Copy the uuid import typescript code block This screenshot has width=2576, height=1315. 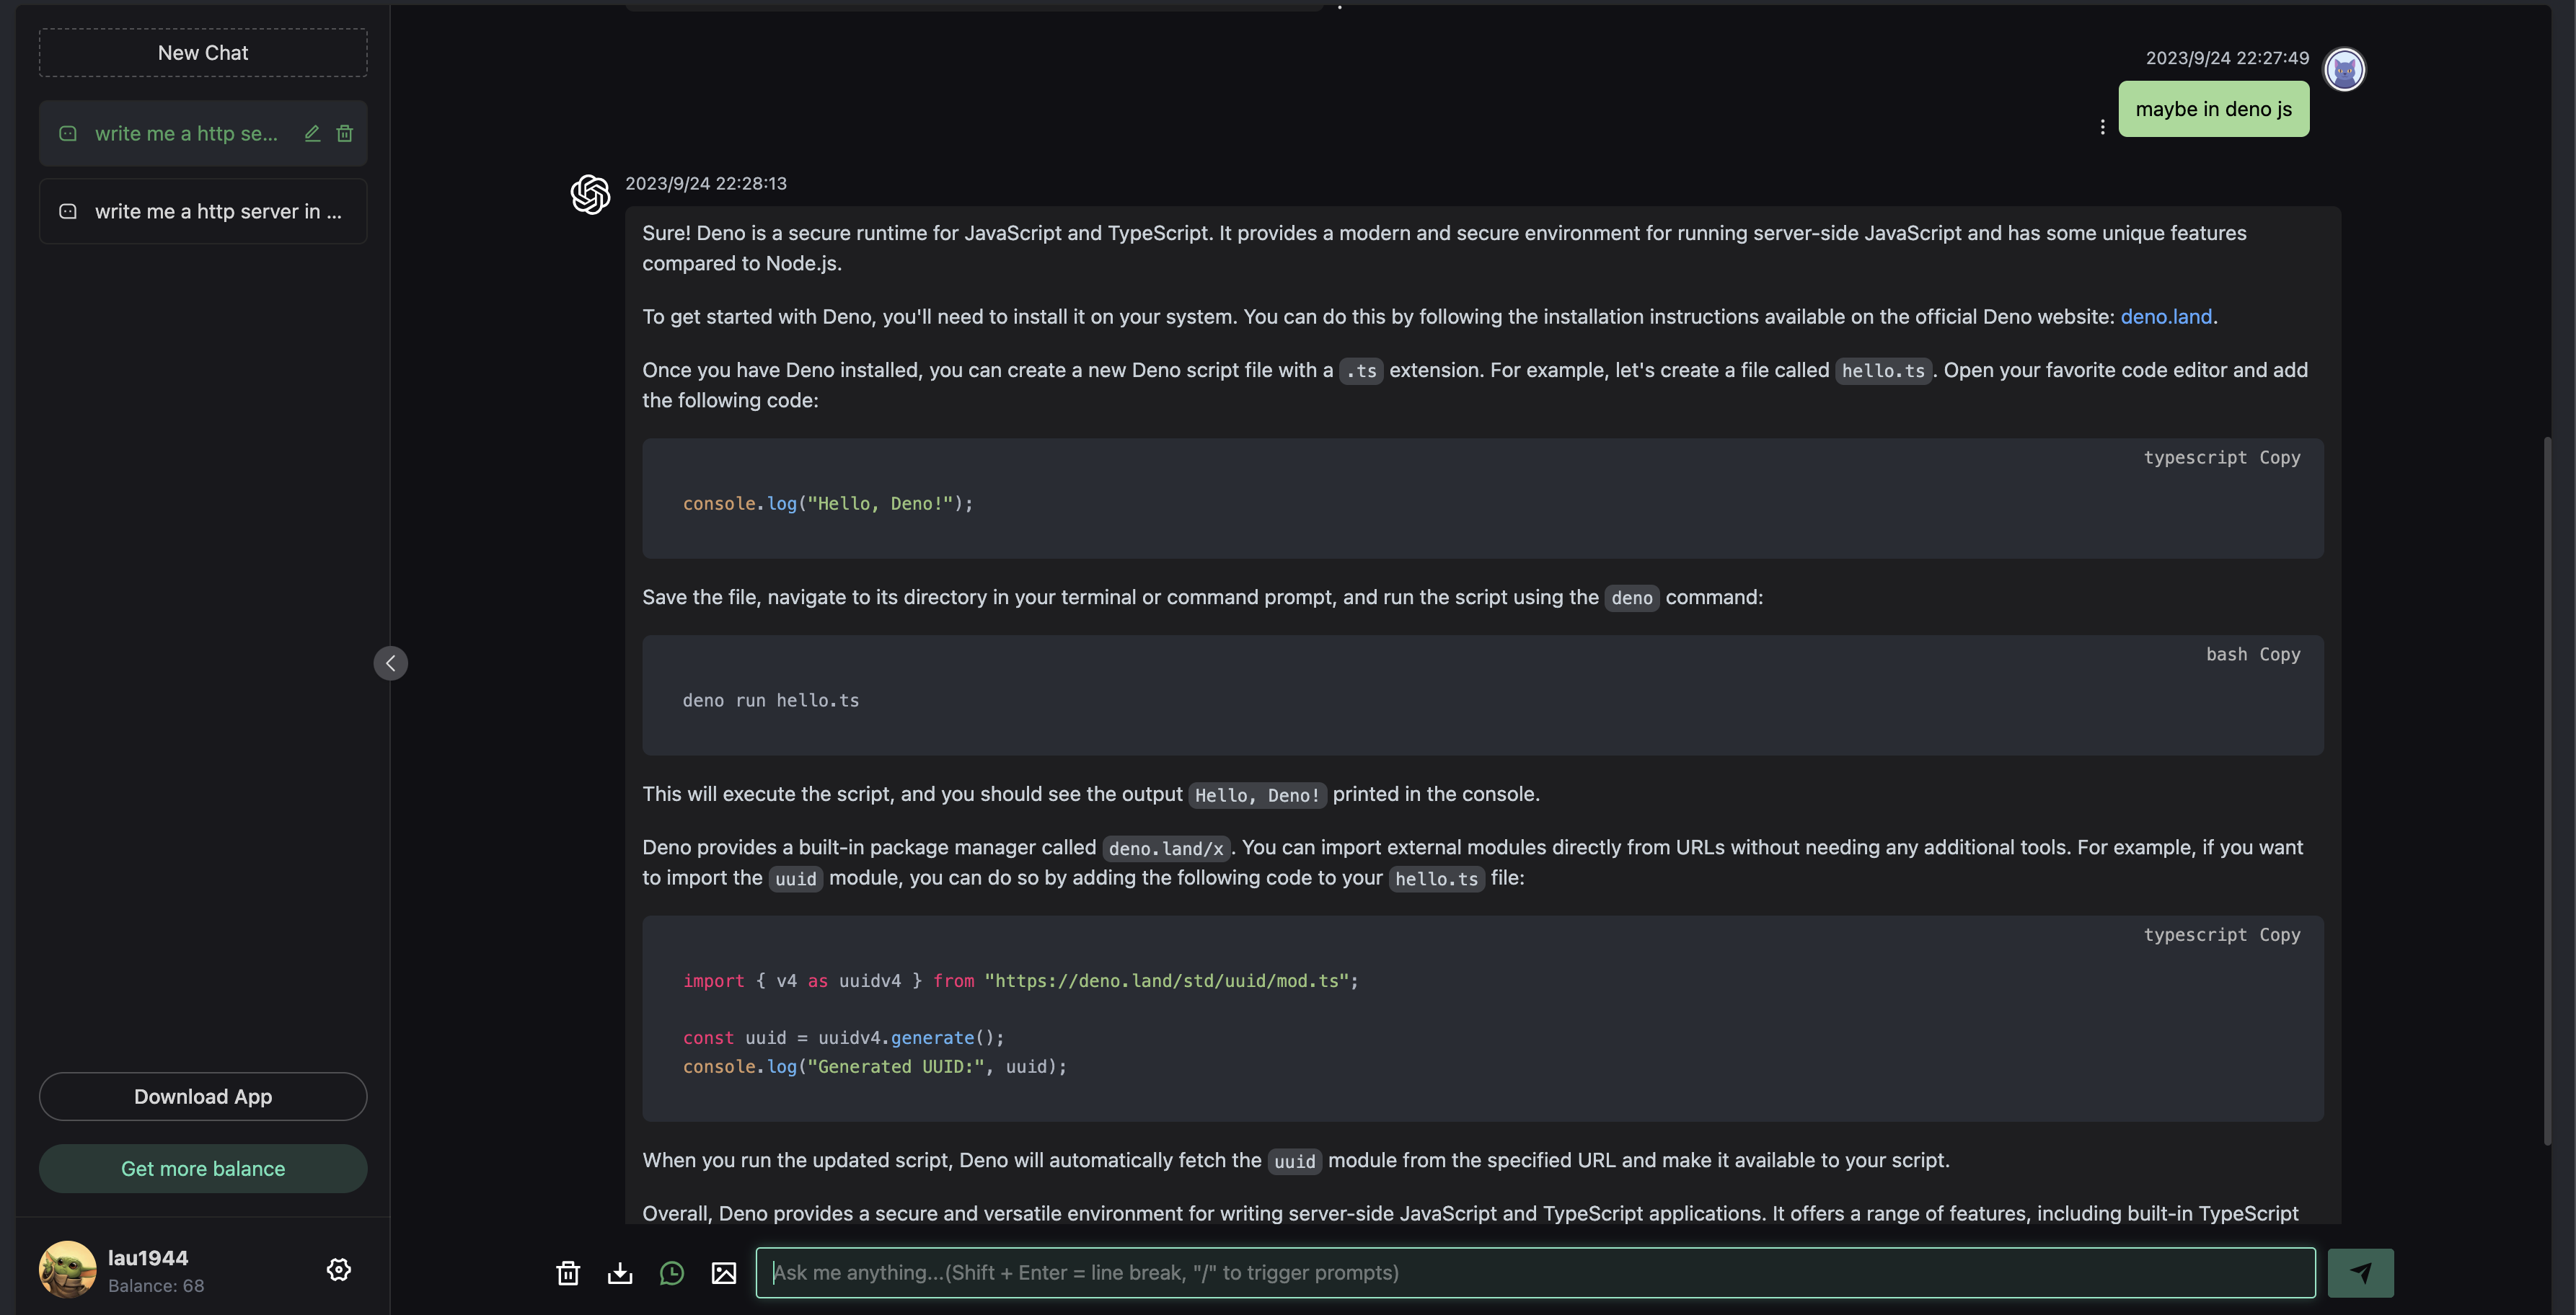tap(2280, 935)
